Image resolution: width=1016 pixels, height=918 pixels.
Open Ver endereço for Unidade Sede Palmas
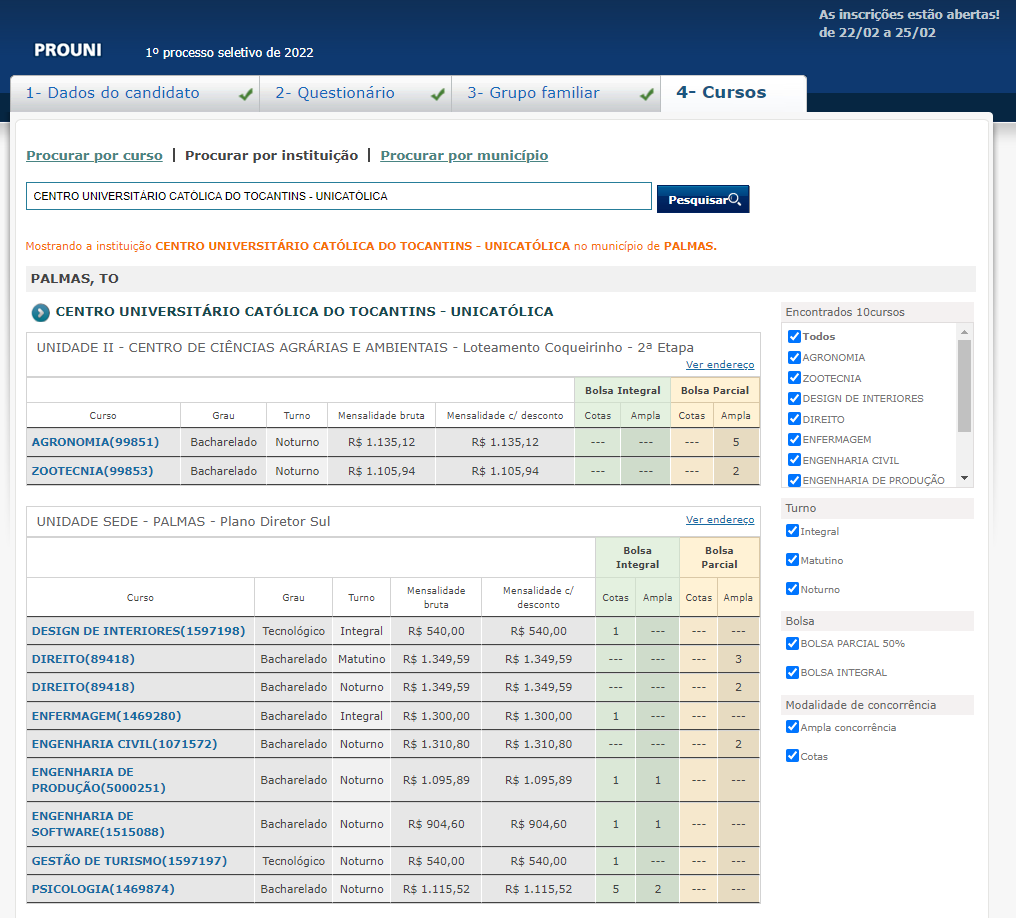point(720,520)
